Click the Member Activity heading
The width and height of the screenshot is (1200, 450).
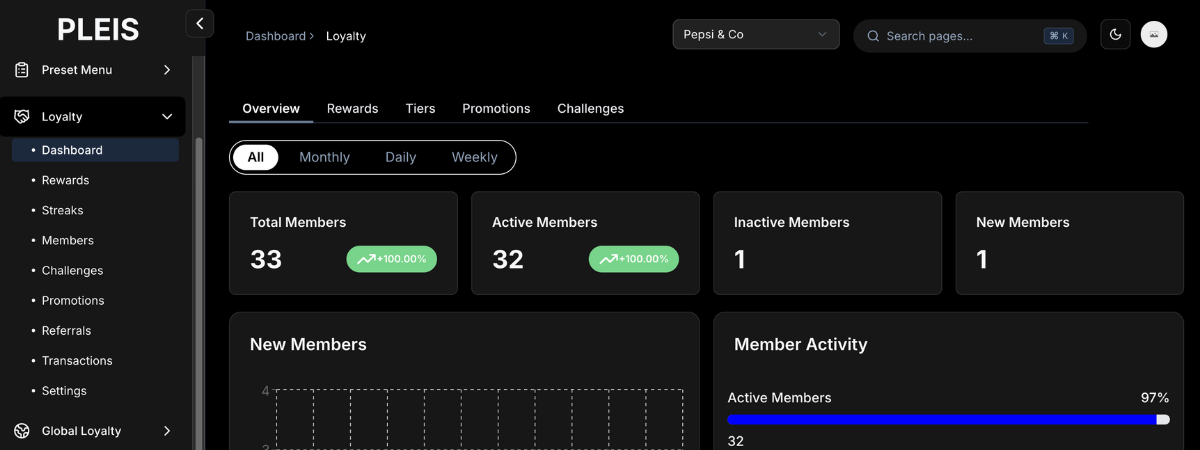[x=801, y=344]
